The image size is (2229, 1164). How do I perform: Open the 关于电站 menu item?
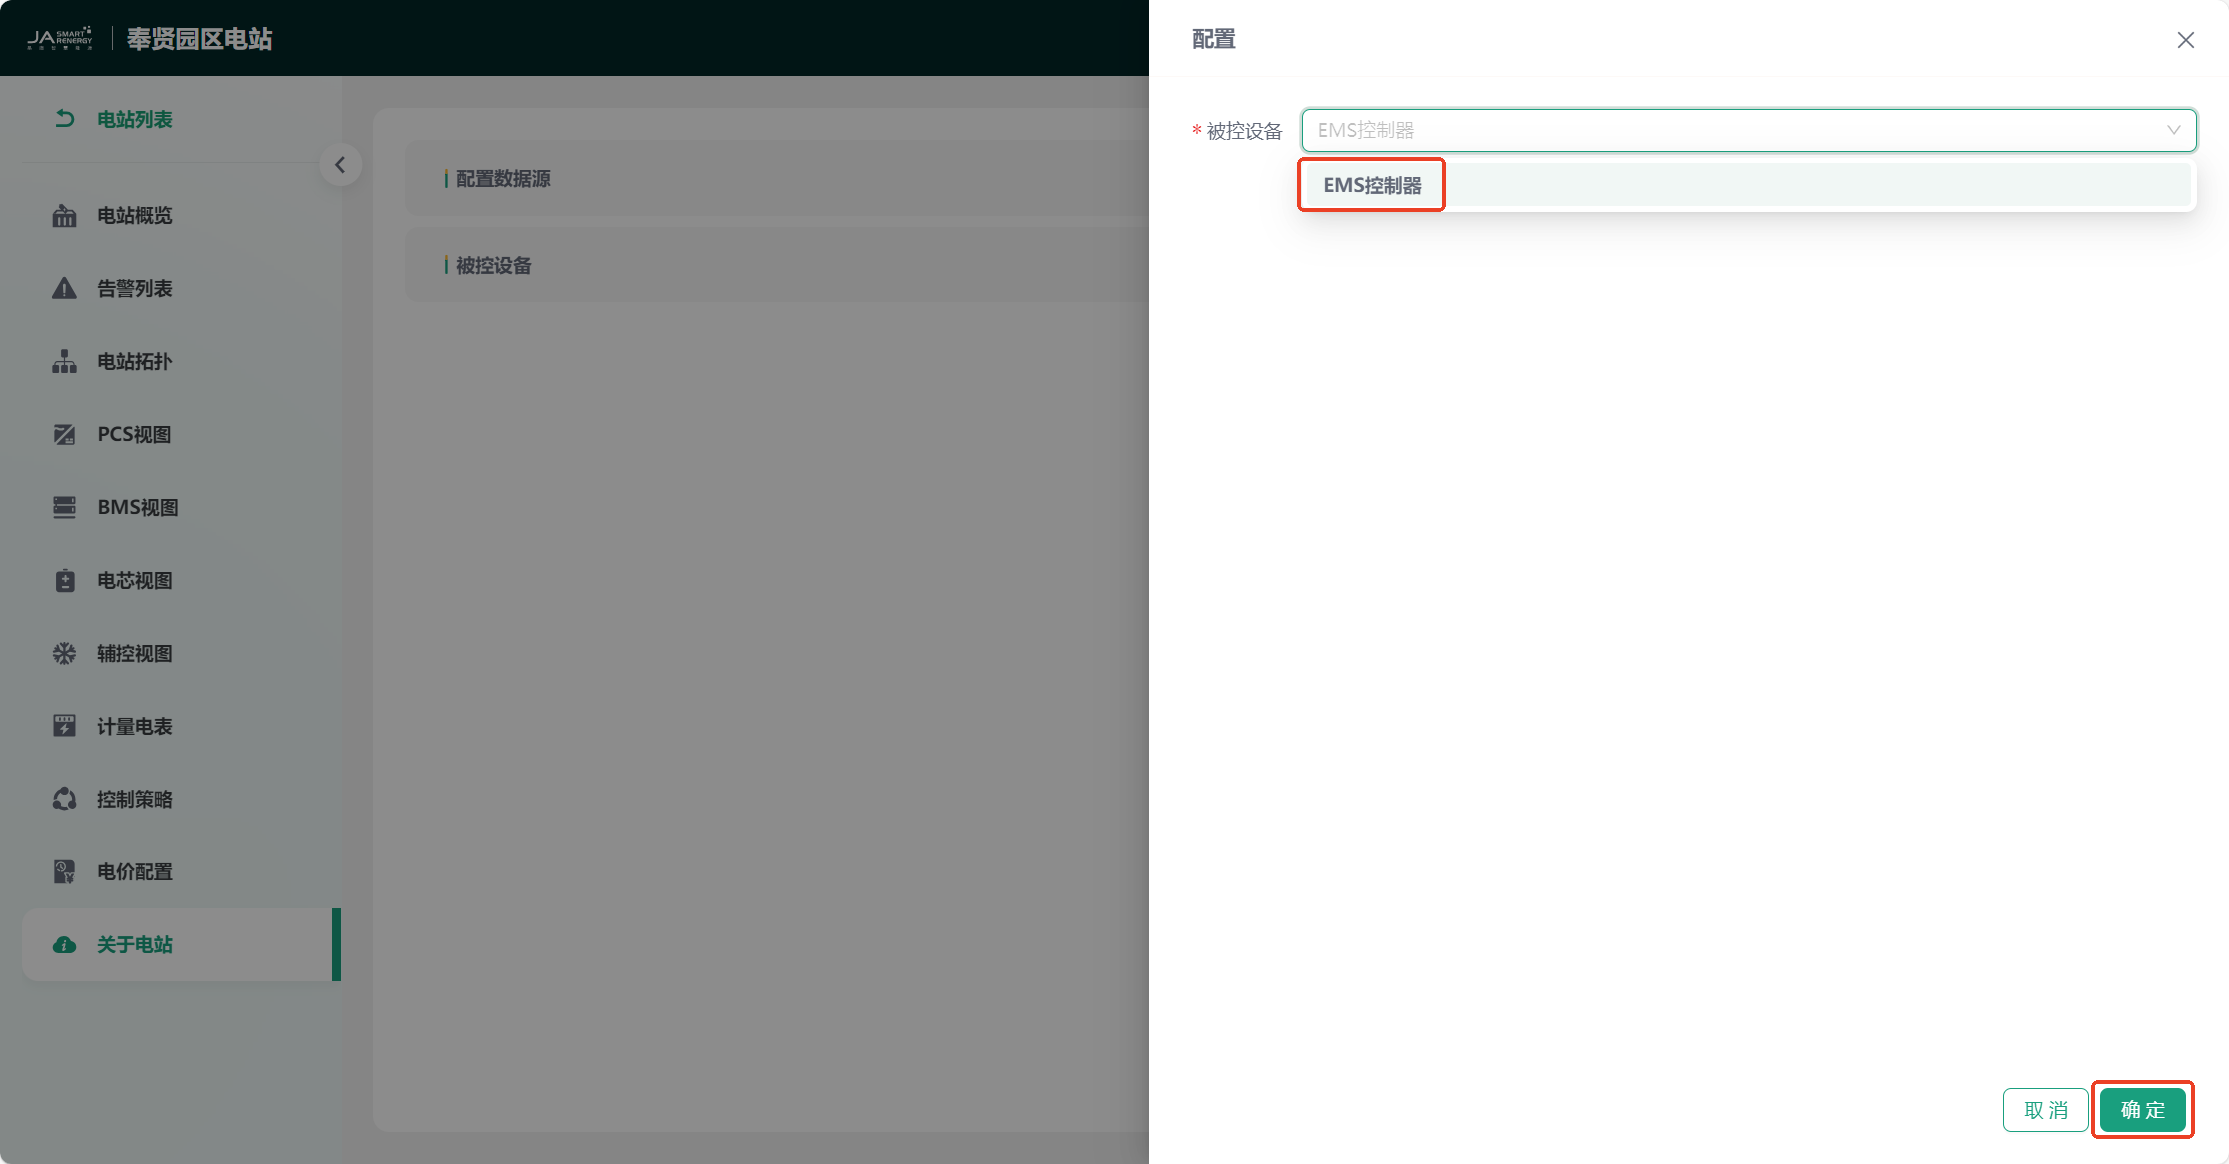click(135, 945)
